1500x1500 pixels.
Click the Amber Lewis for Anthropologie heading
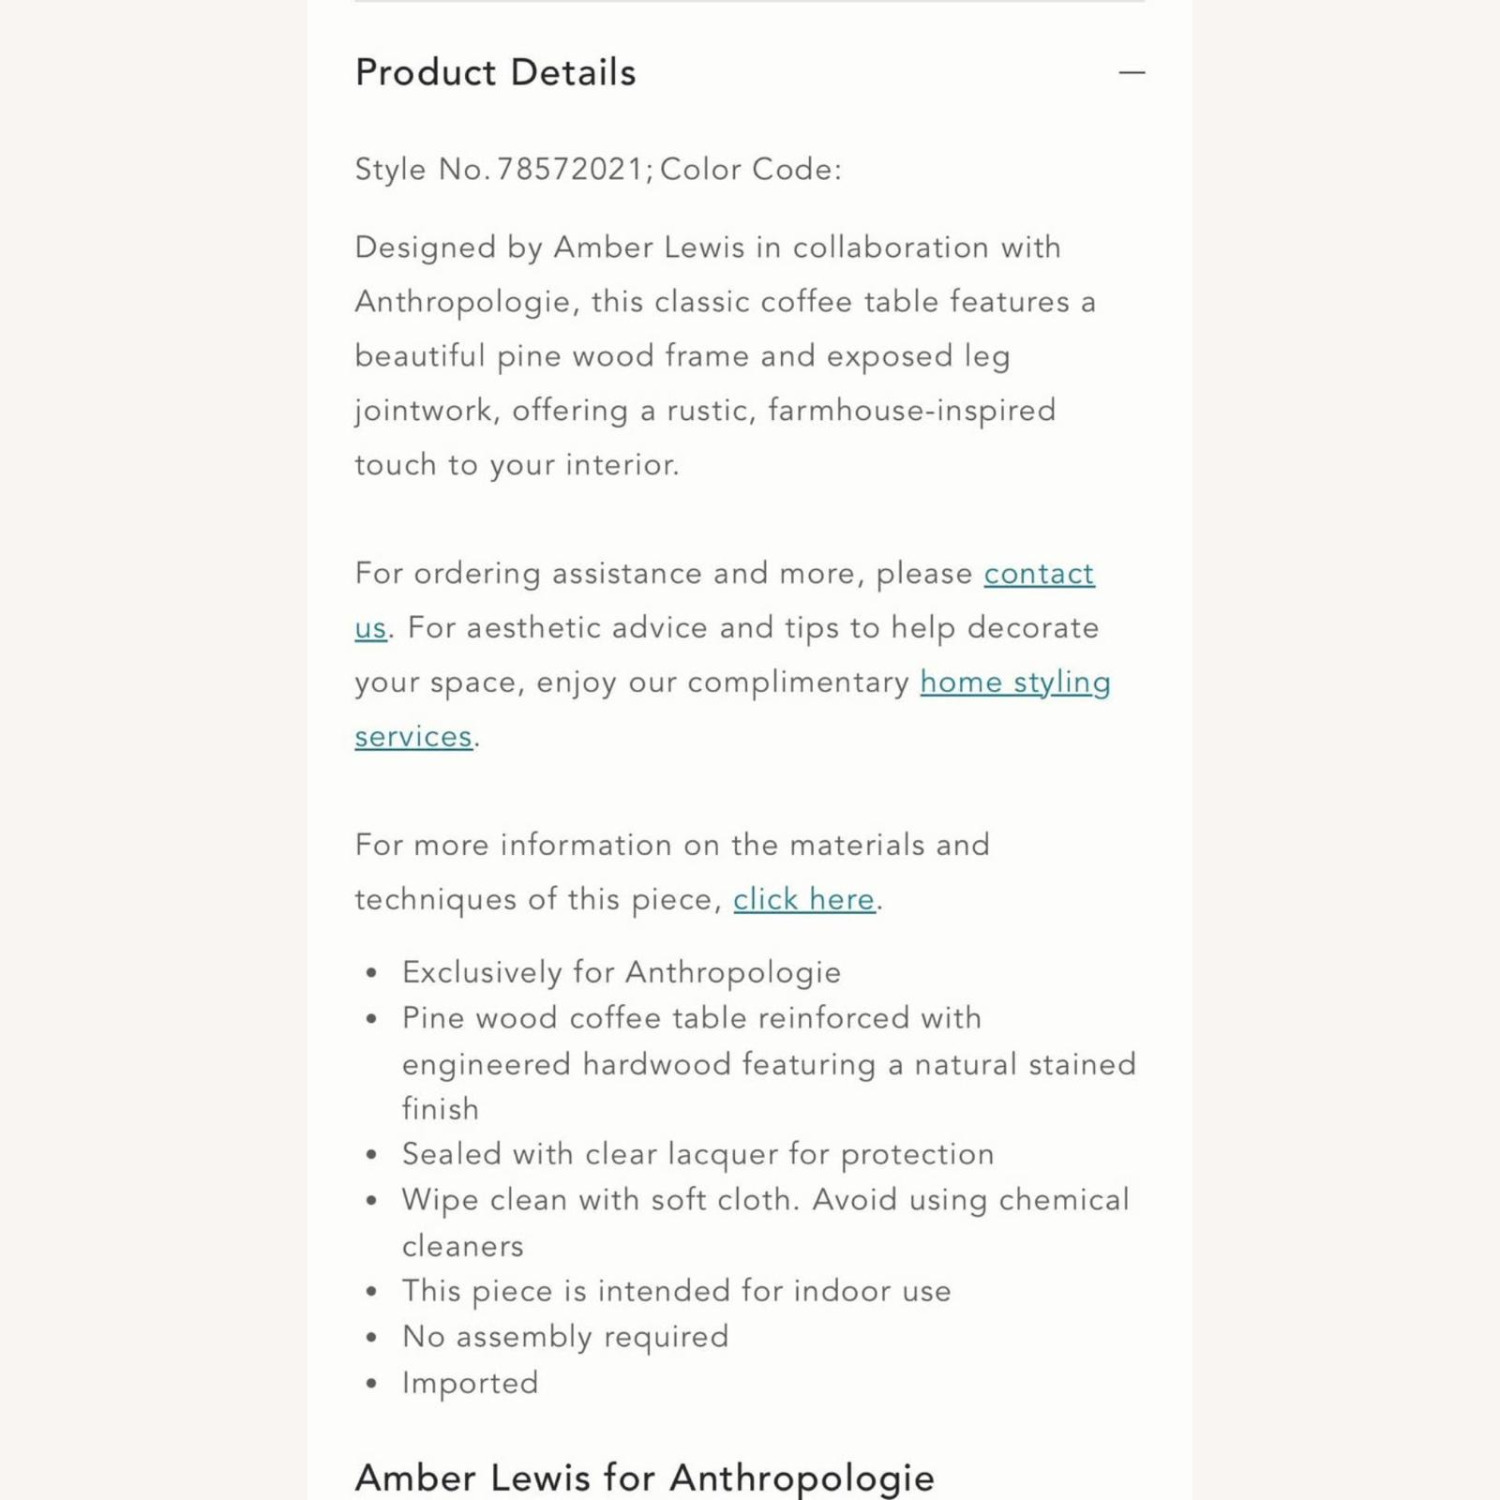click(645, 1478)
